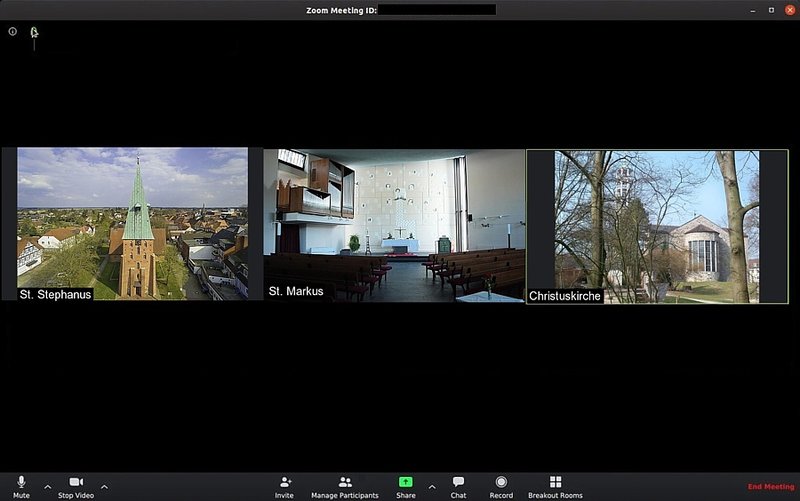The image size is (800, 501).
Task: Open the Manage Participants panel
Action: [x=345, y=485]
